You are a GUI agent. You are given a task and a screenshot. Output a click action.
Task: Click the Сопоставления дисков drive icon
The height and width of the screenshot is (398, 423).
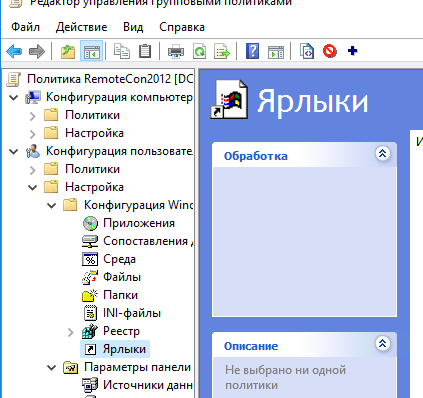coord(90,241)
